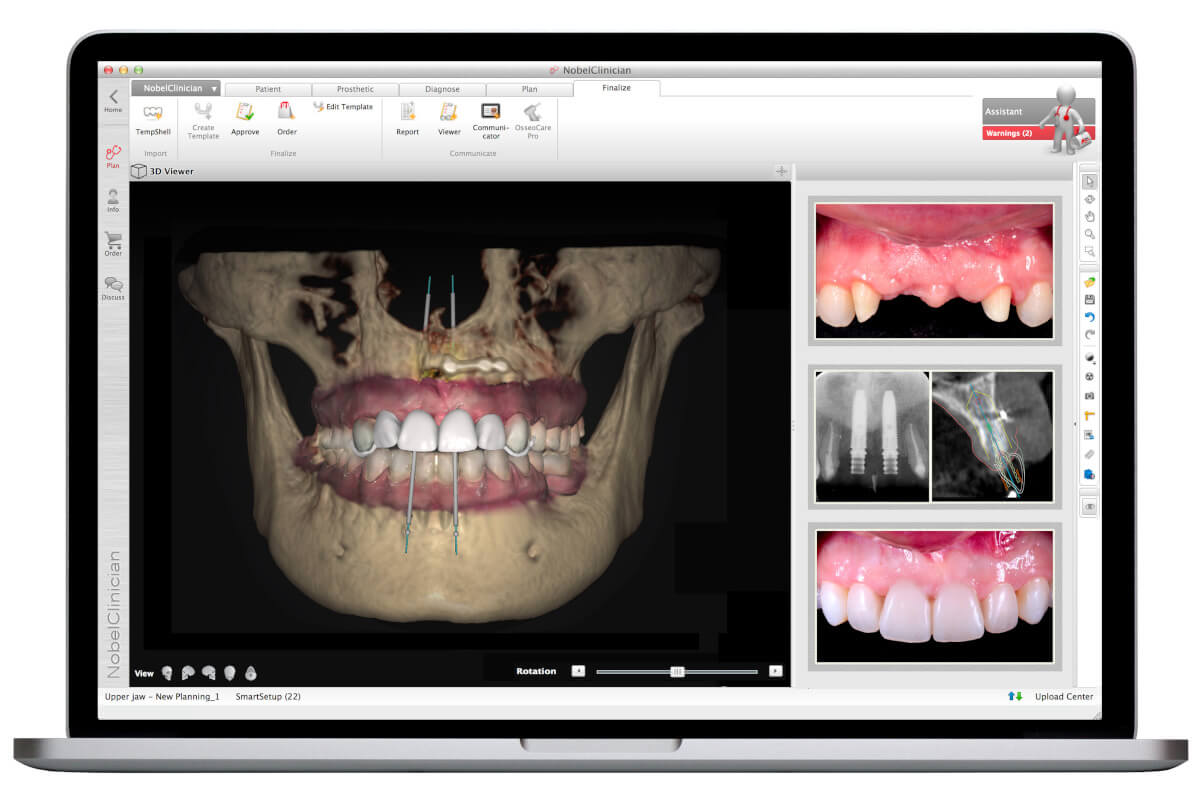Set 3D view to the fifth skull orientation
1200x811 pixels.
tap(251, 673)
